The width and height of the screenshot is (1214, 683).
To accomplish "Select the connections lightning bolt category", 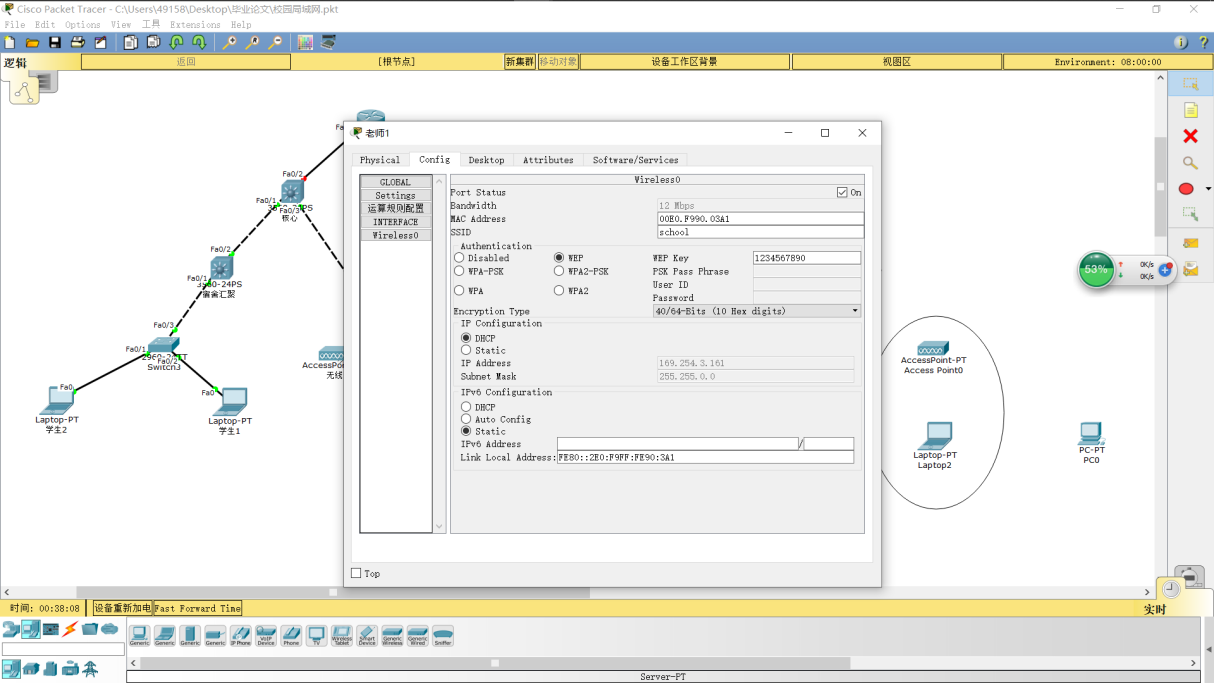I will 70,629.
